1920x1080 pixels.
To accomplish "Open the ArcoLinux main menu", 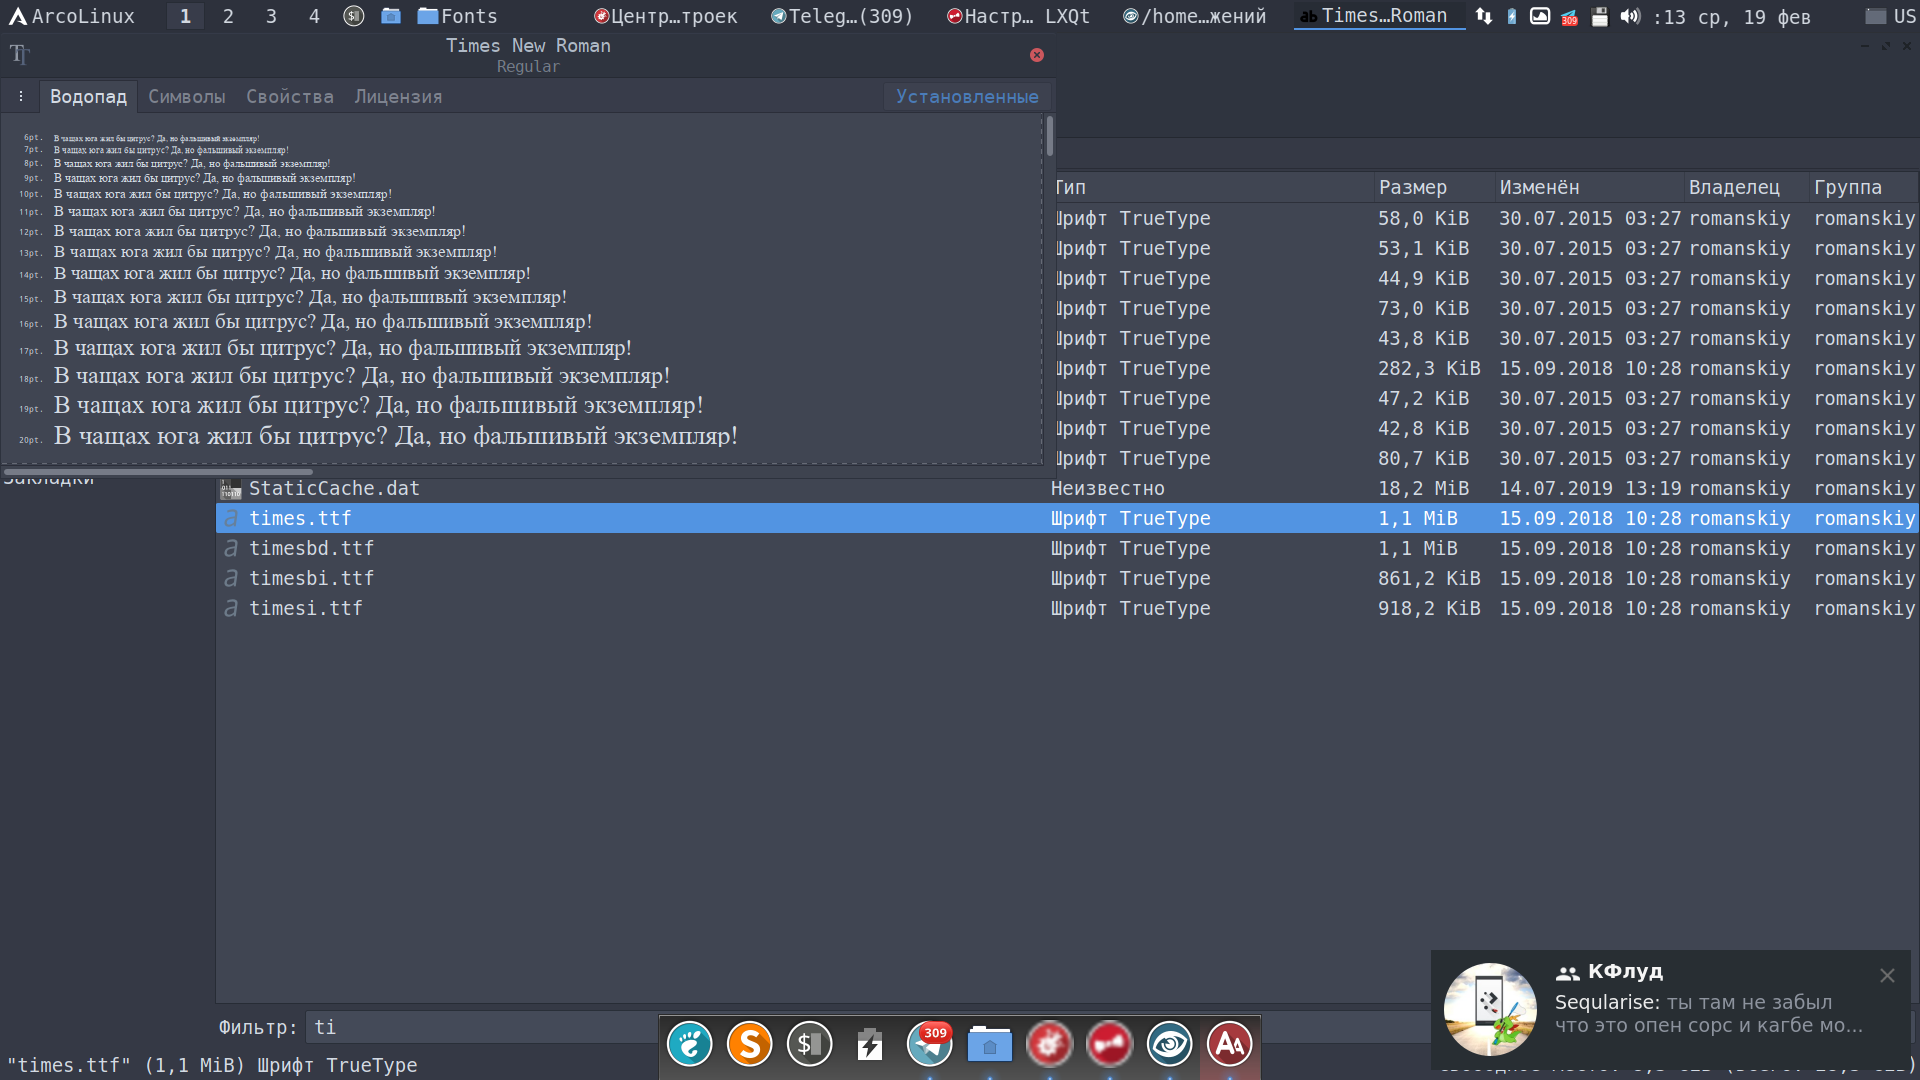I will coord(72,16).
